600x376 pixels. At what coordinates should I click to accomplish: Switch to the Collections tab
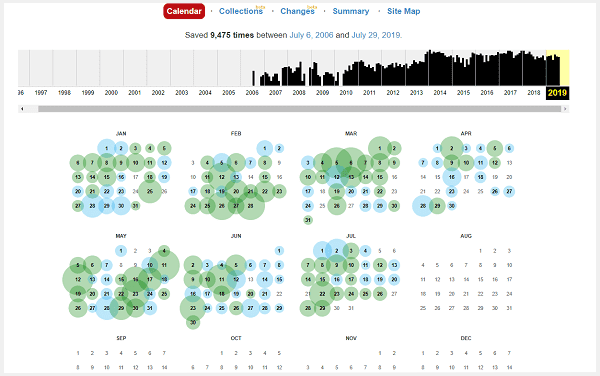click(x=241, y=11)
